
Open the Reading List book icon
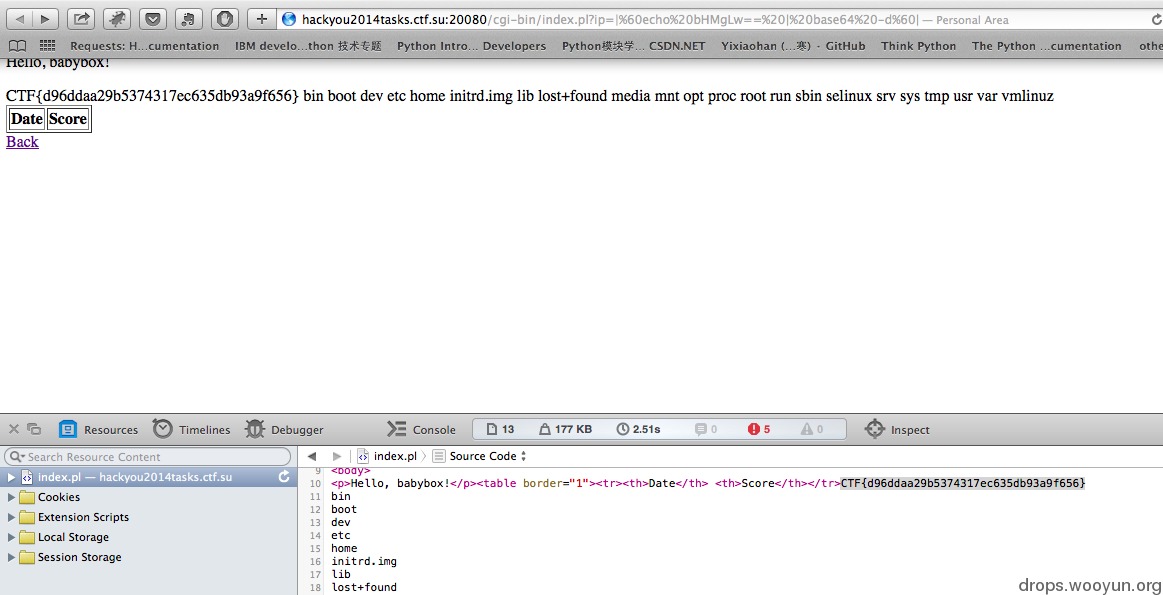[16, 46]
